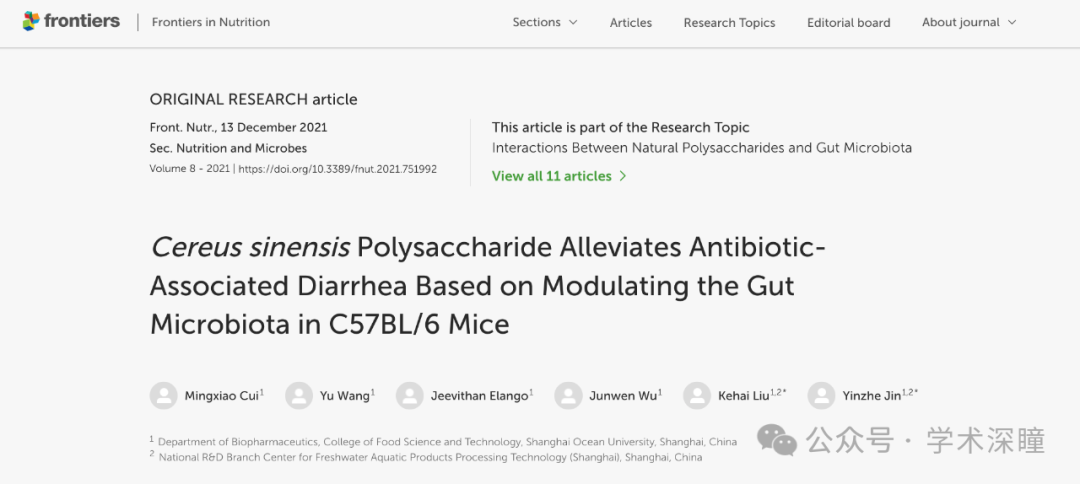Click the WeChat watermark icon
The height and width of the screenshot is (484, 1080).
(777, 440)
